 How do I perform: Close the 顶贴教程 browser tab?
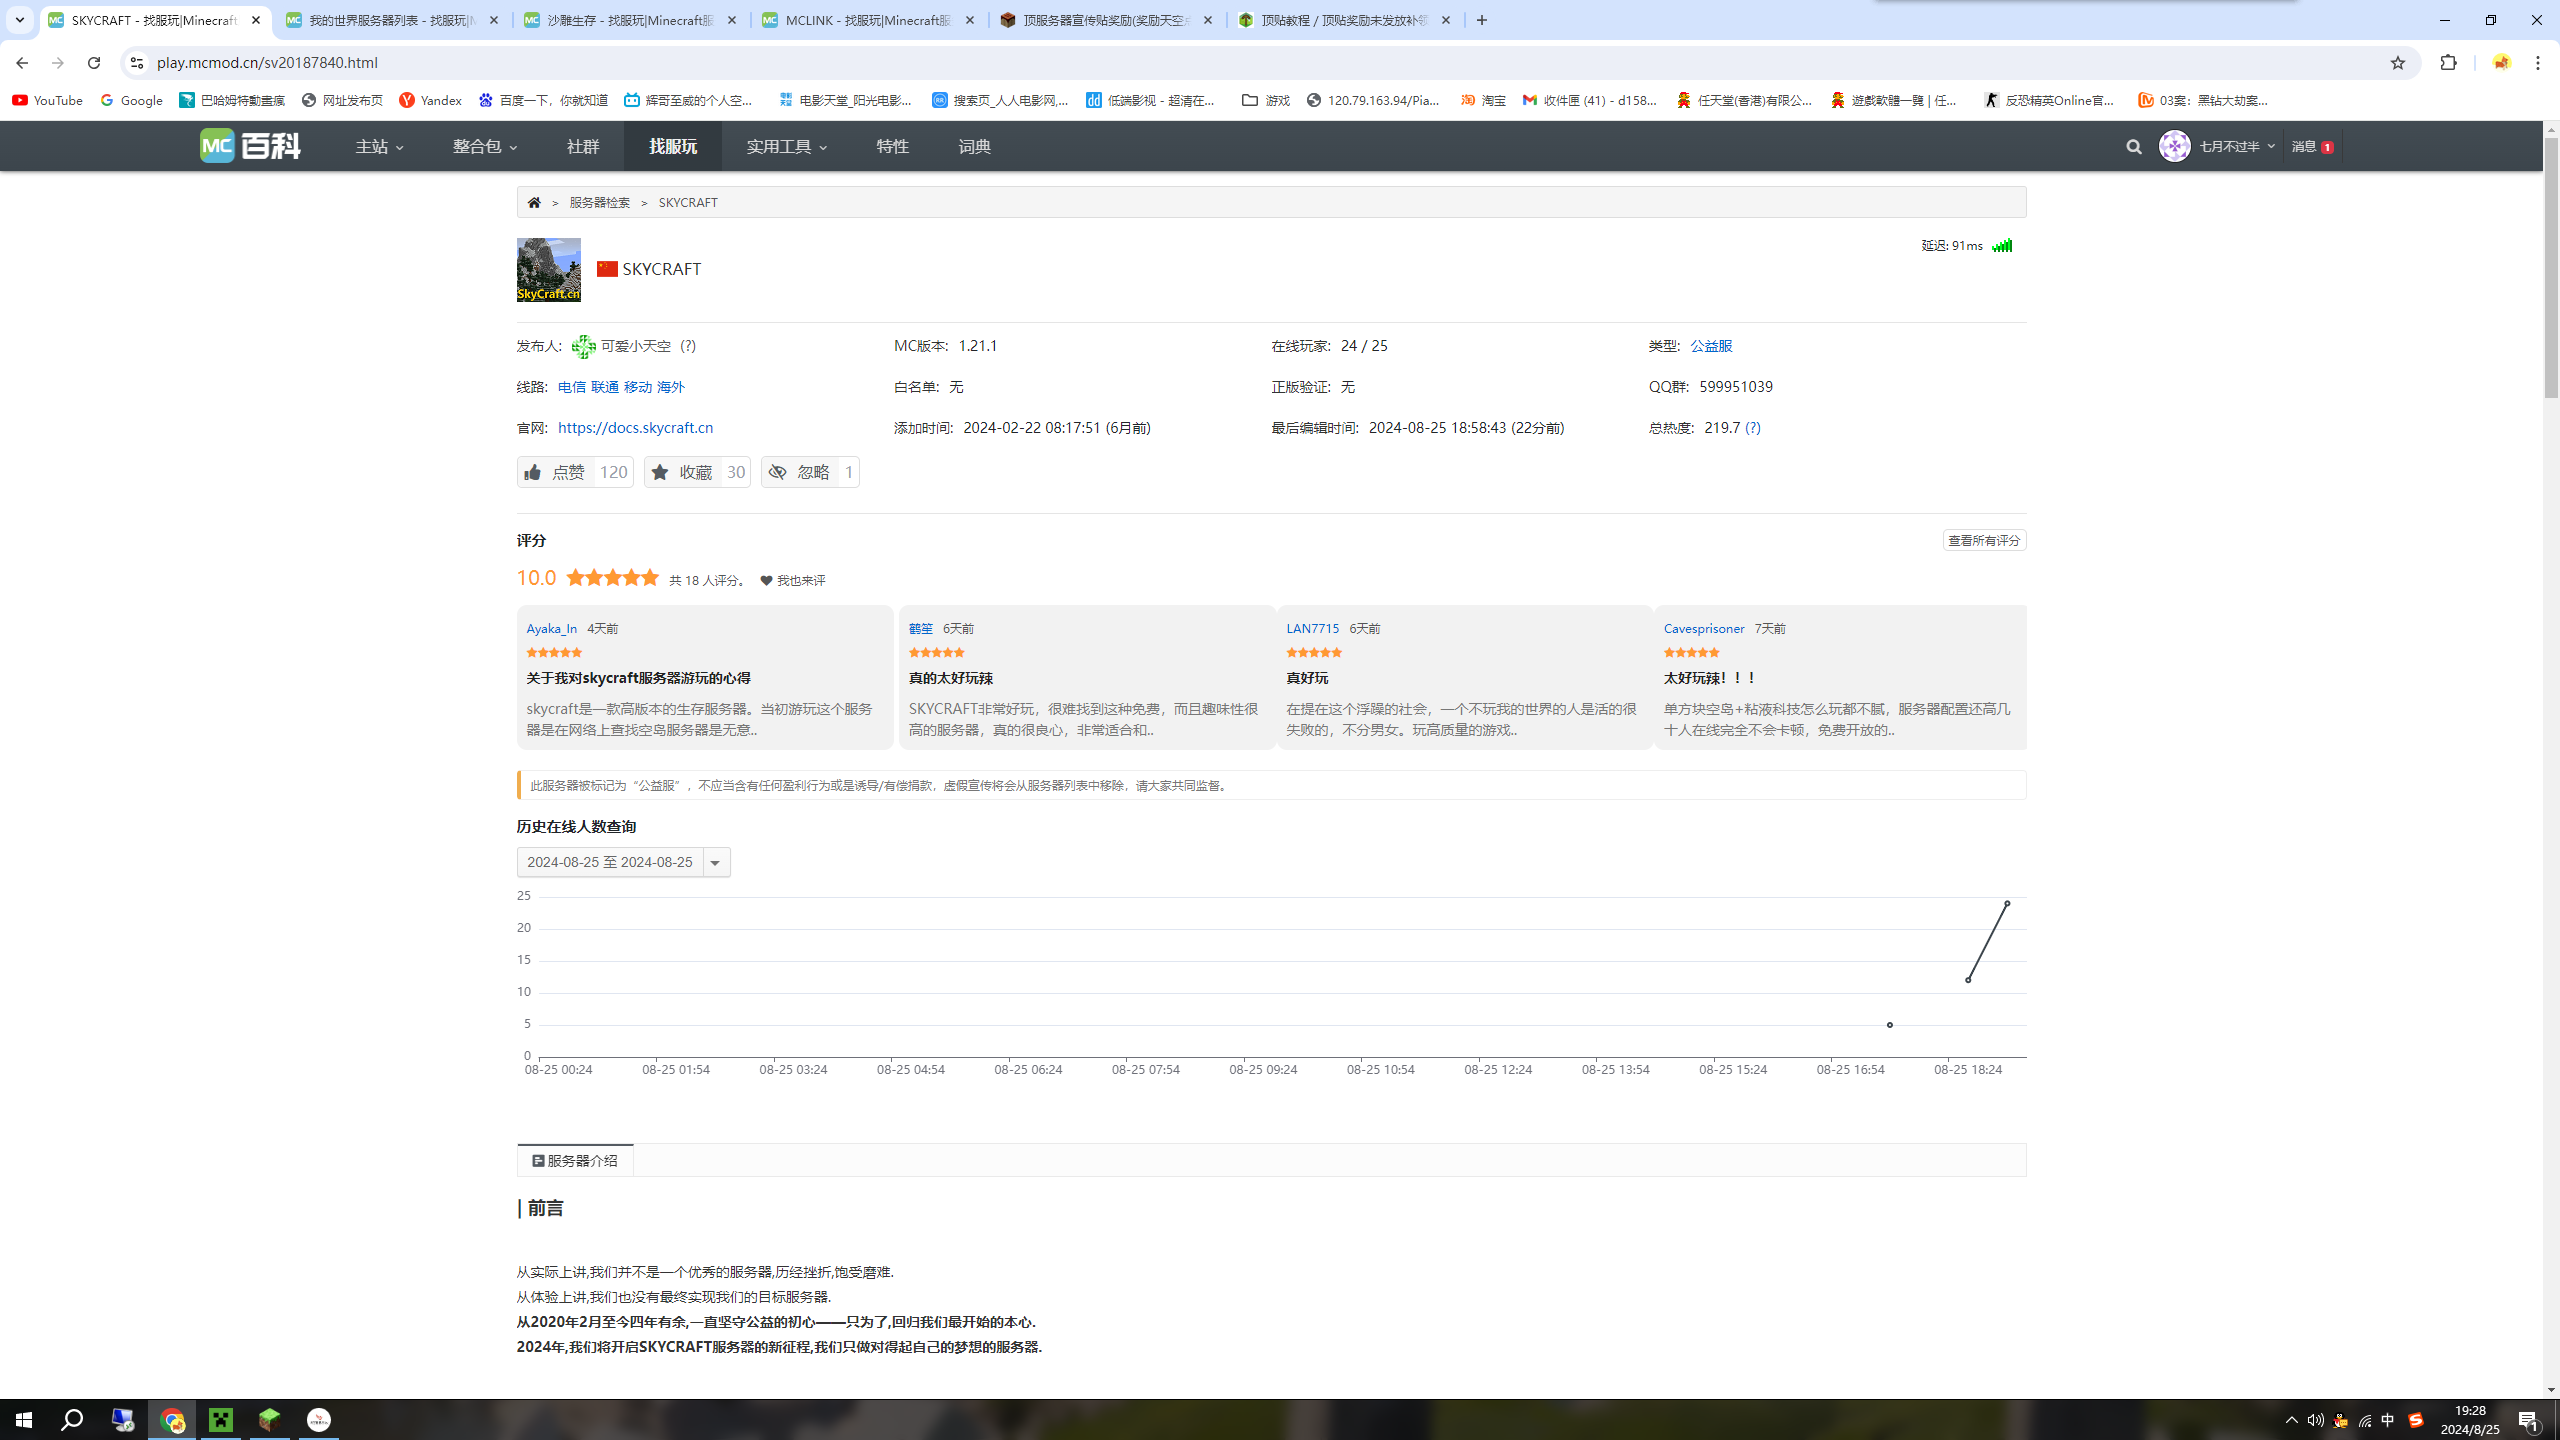click(x=1446, y=20)
